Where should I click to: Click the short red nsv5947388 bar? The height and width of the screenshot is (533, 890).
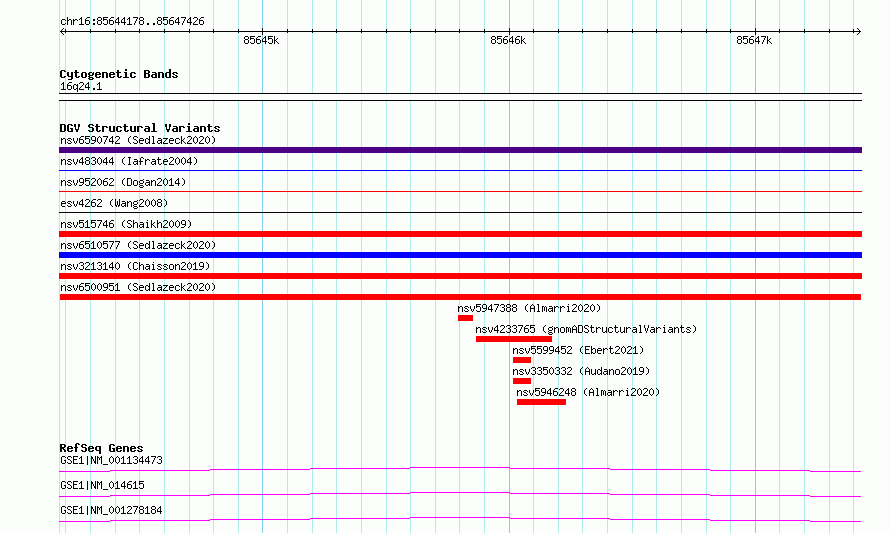pyautogui.click(x=465, y=318)
